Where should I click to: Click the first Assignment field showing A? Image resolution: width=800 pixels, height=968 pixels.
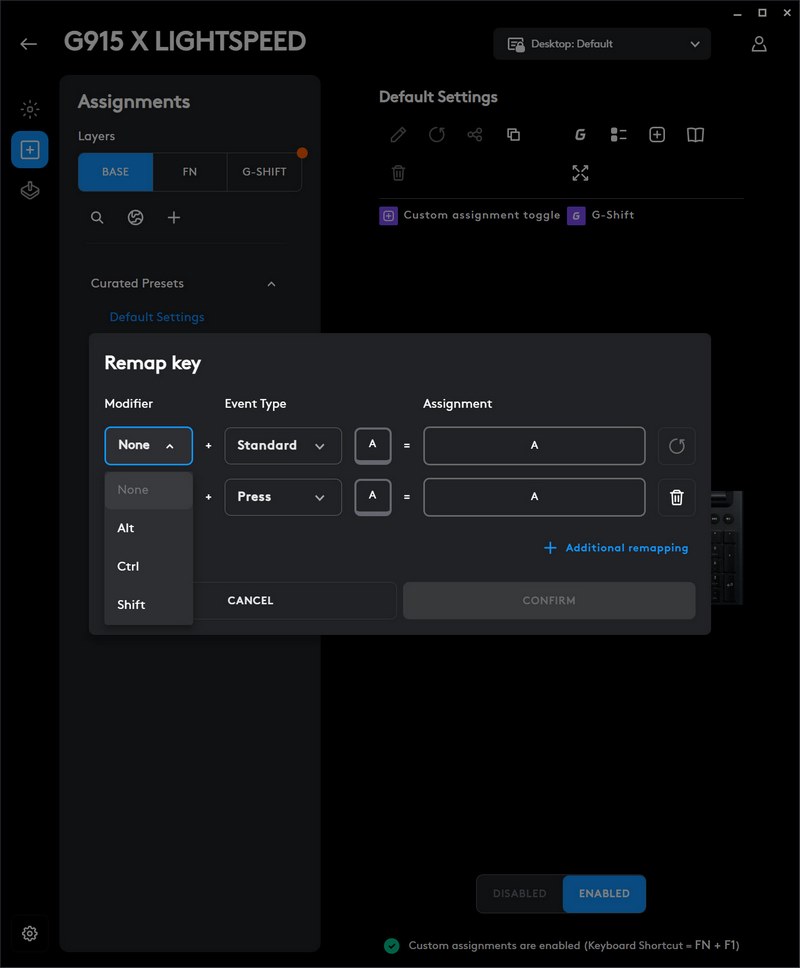point(534,446)
